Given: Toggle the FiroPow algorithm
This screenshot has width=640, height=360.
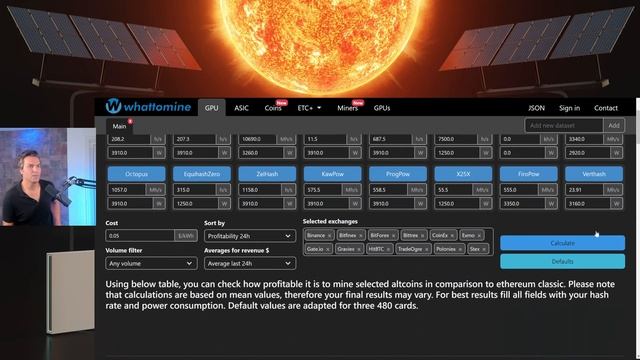Looking at the screenshot, I should 529,174.
